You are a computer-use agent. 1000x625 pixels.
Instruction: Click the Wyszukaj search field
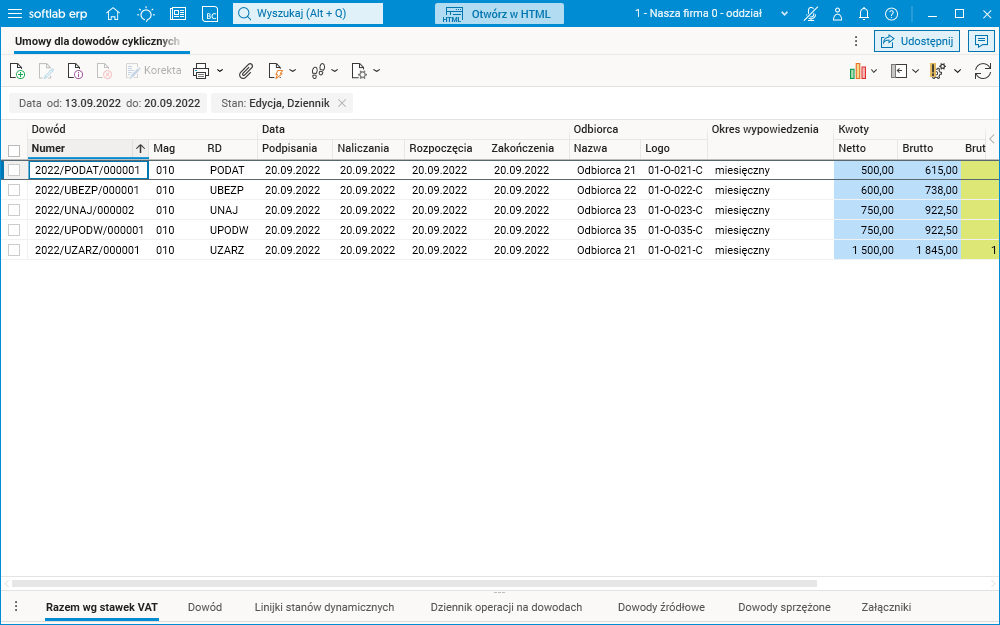point(308,14)
